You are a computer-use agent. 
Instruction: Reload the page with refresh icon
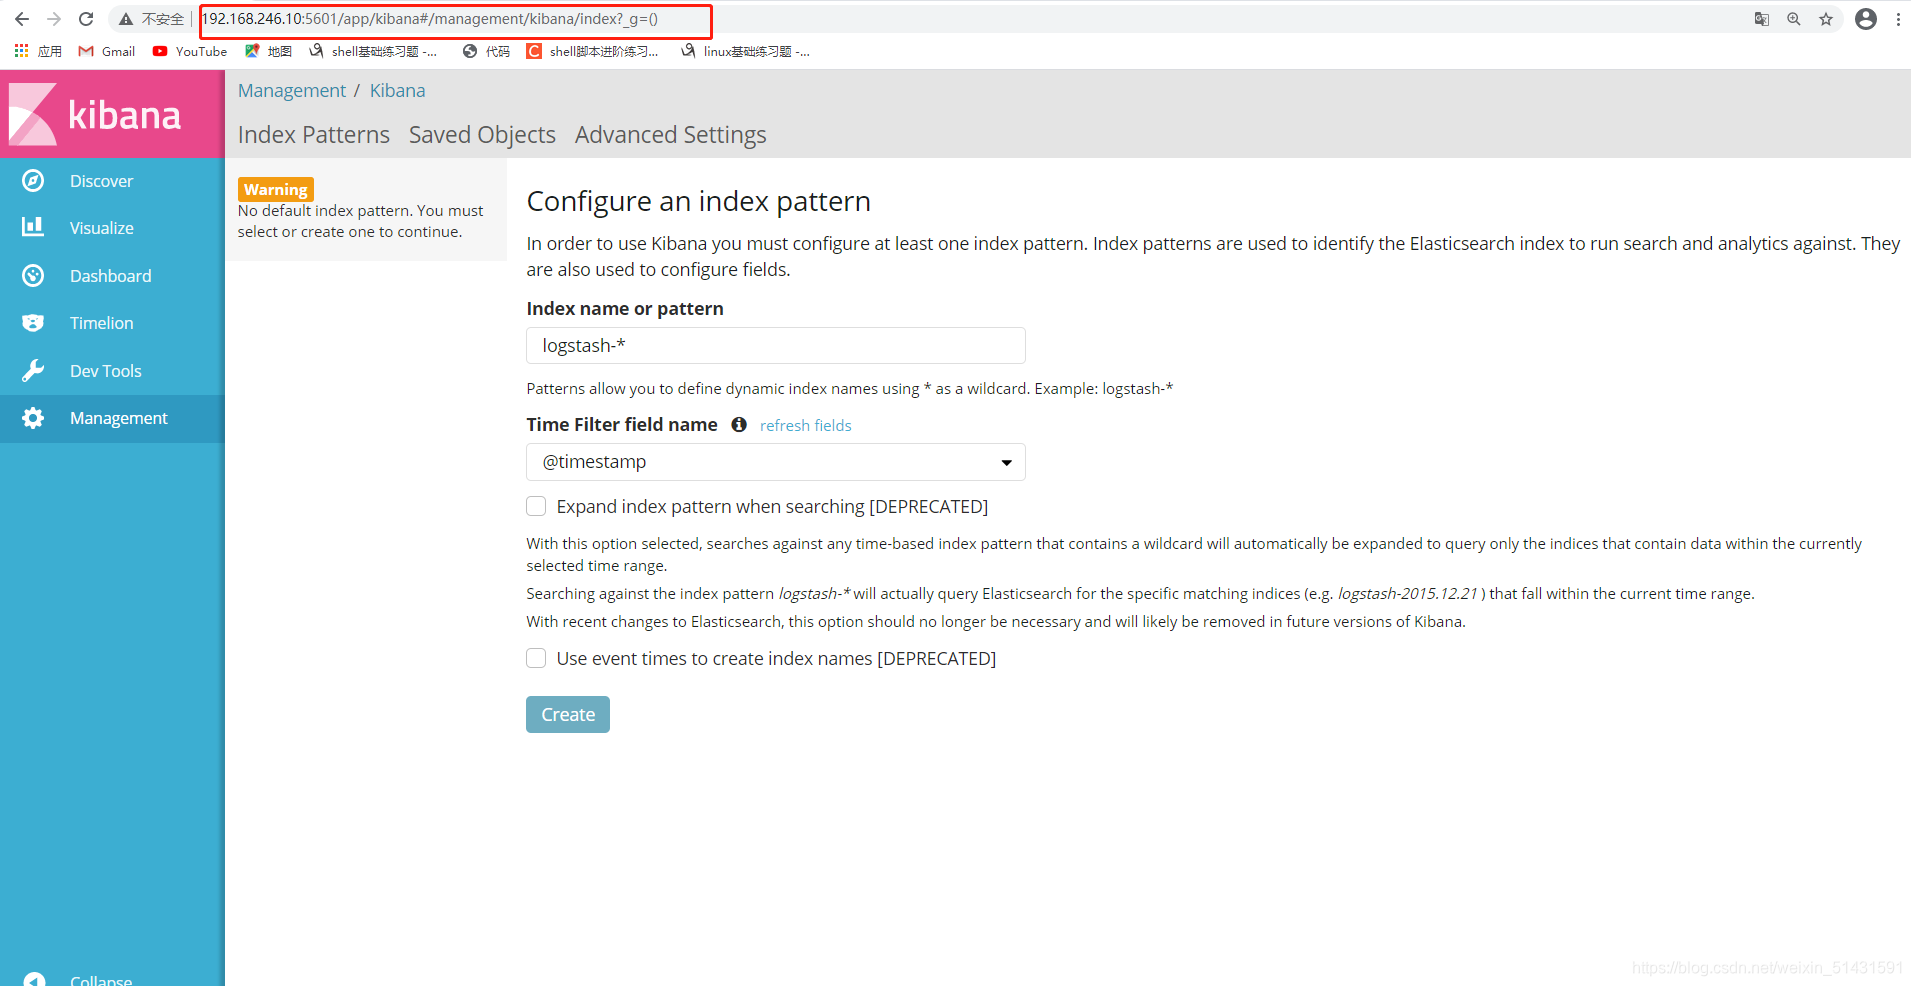pos(86,19)
